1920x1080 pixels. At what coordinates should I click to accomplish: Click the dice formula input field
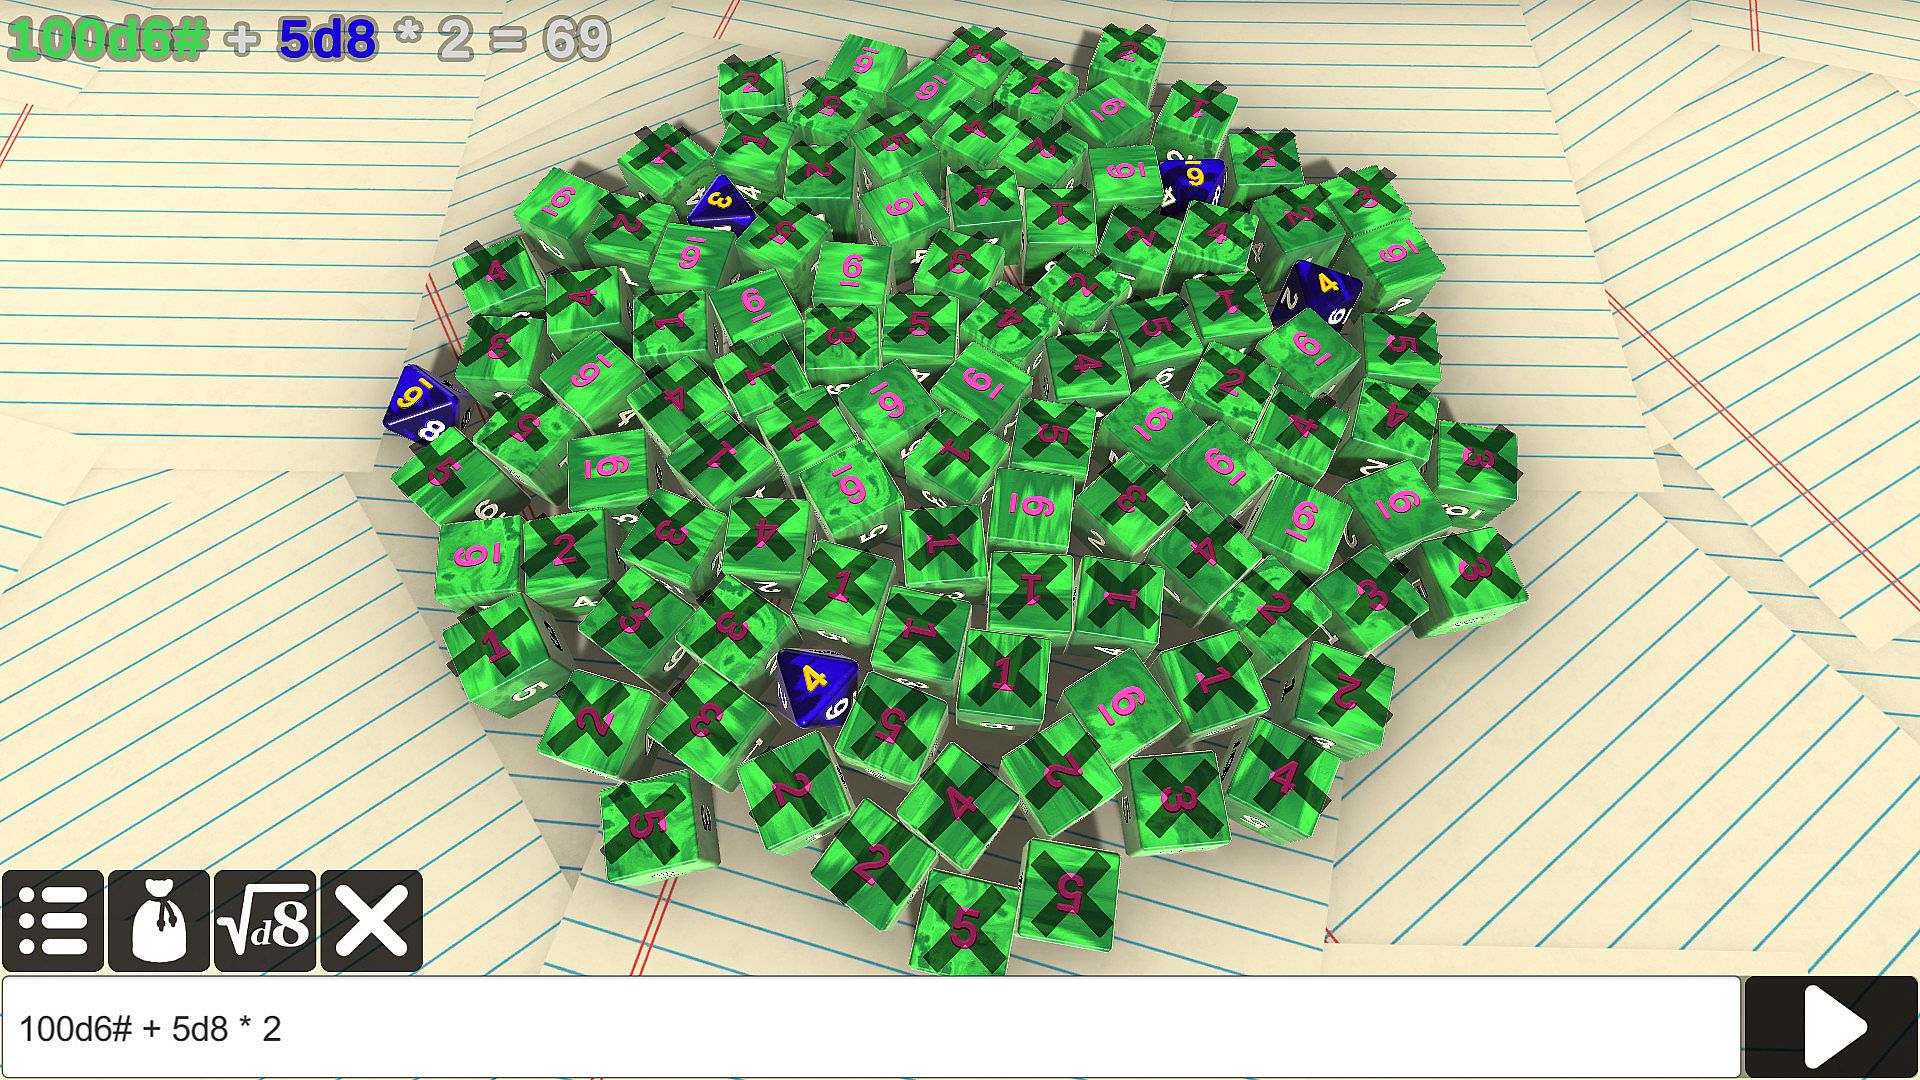[x=870, y=1028]
